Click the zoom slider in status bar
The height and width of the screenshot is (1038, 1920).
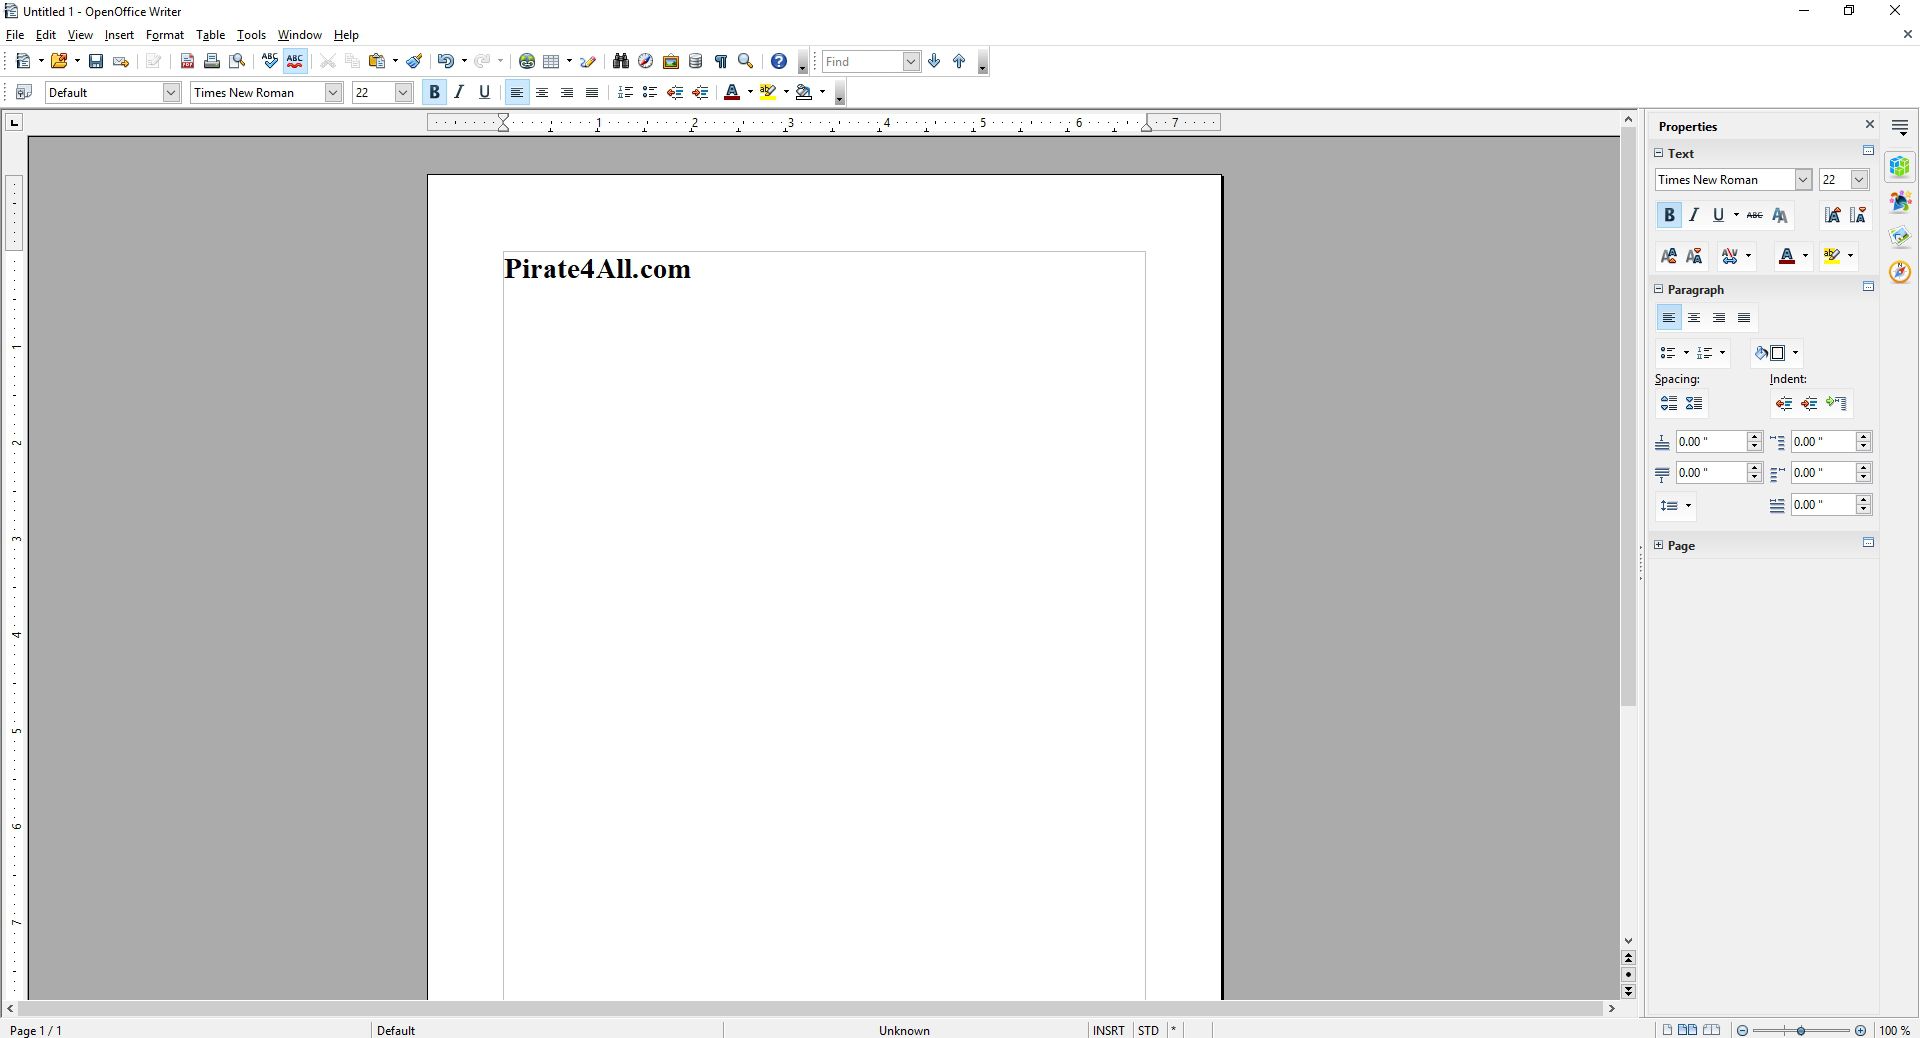(x=1801, y=1030)
